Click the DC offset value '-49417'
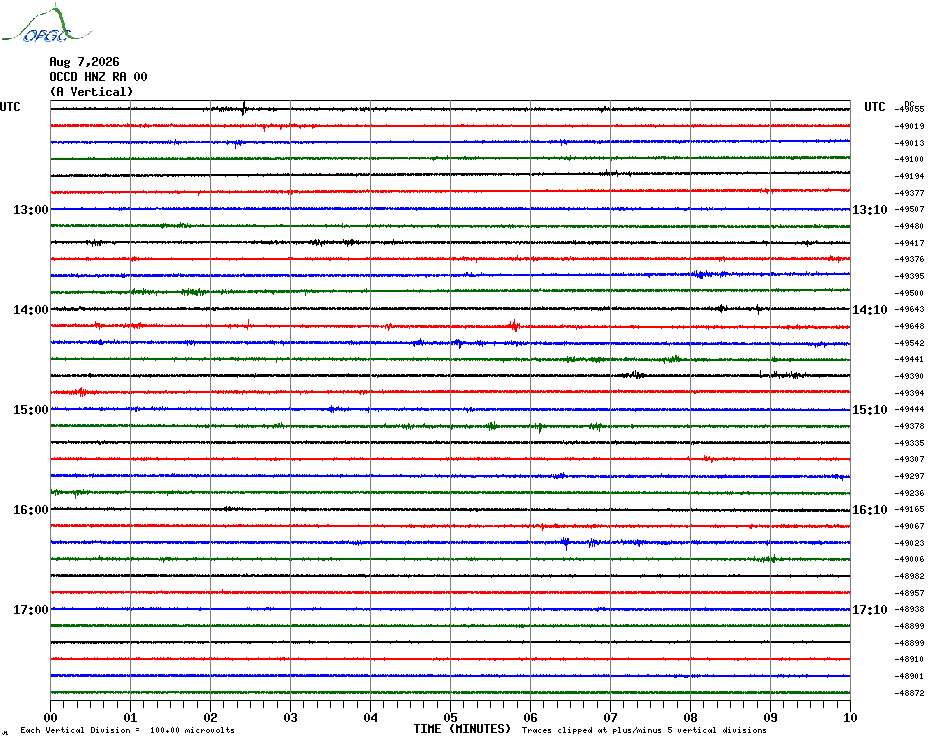930x744 pixels. (909, 243)
